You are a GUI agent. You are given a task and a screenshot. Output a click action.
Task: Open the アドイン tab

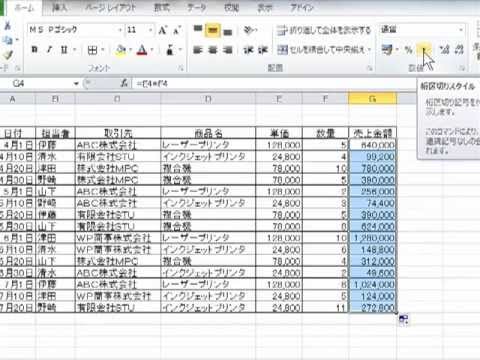[302, 8]
